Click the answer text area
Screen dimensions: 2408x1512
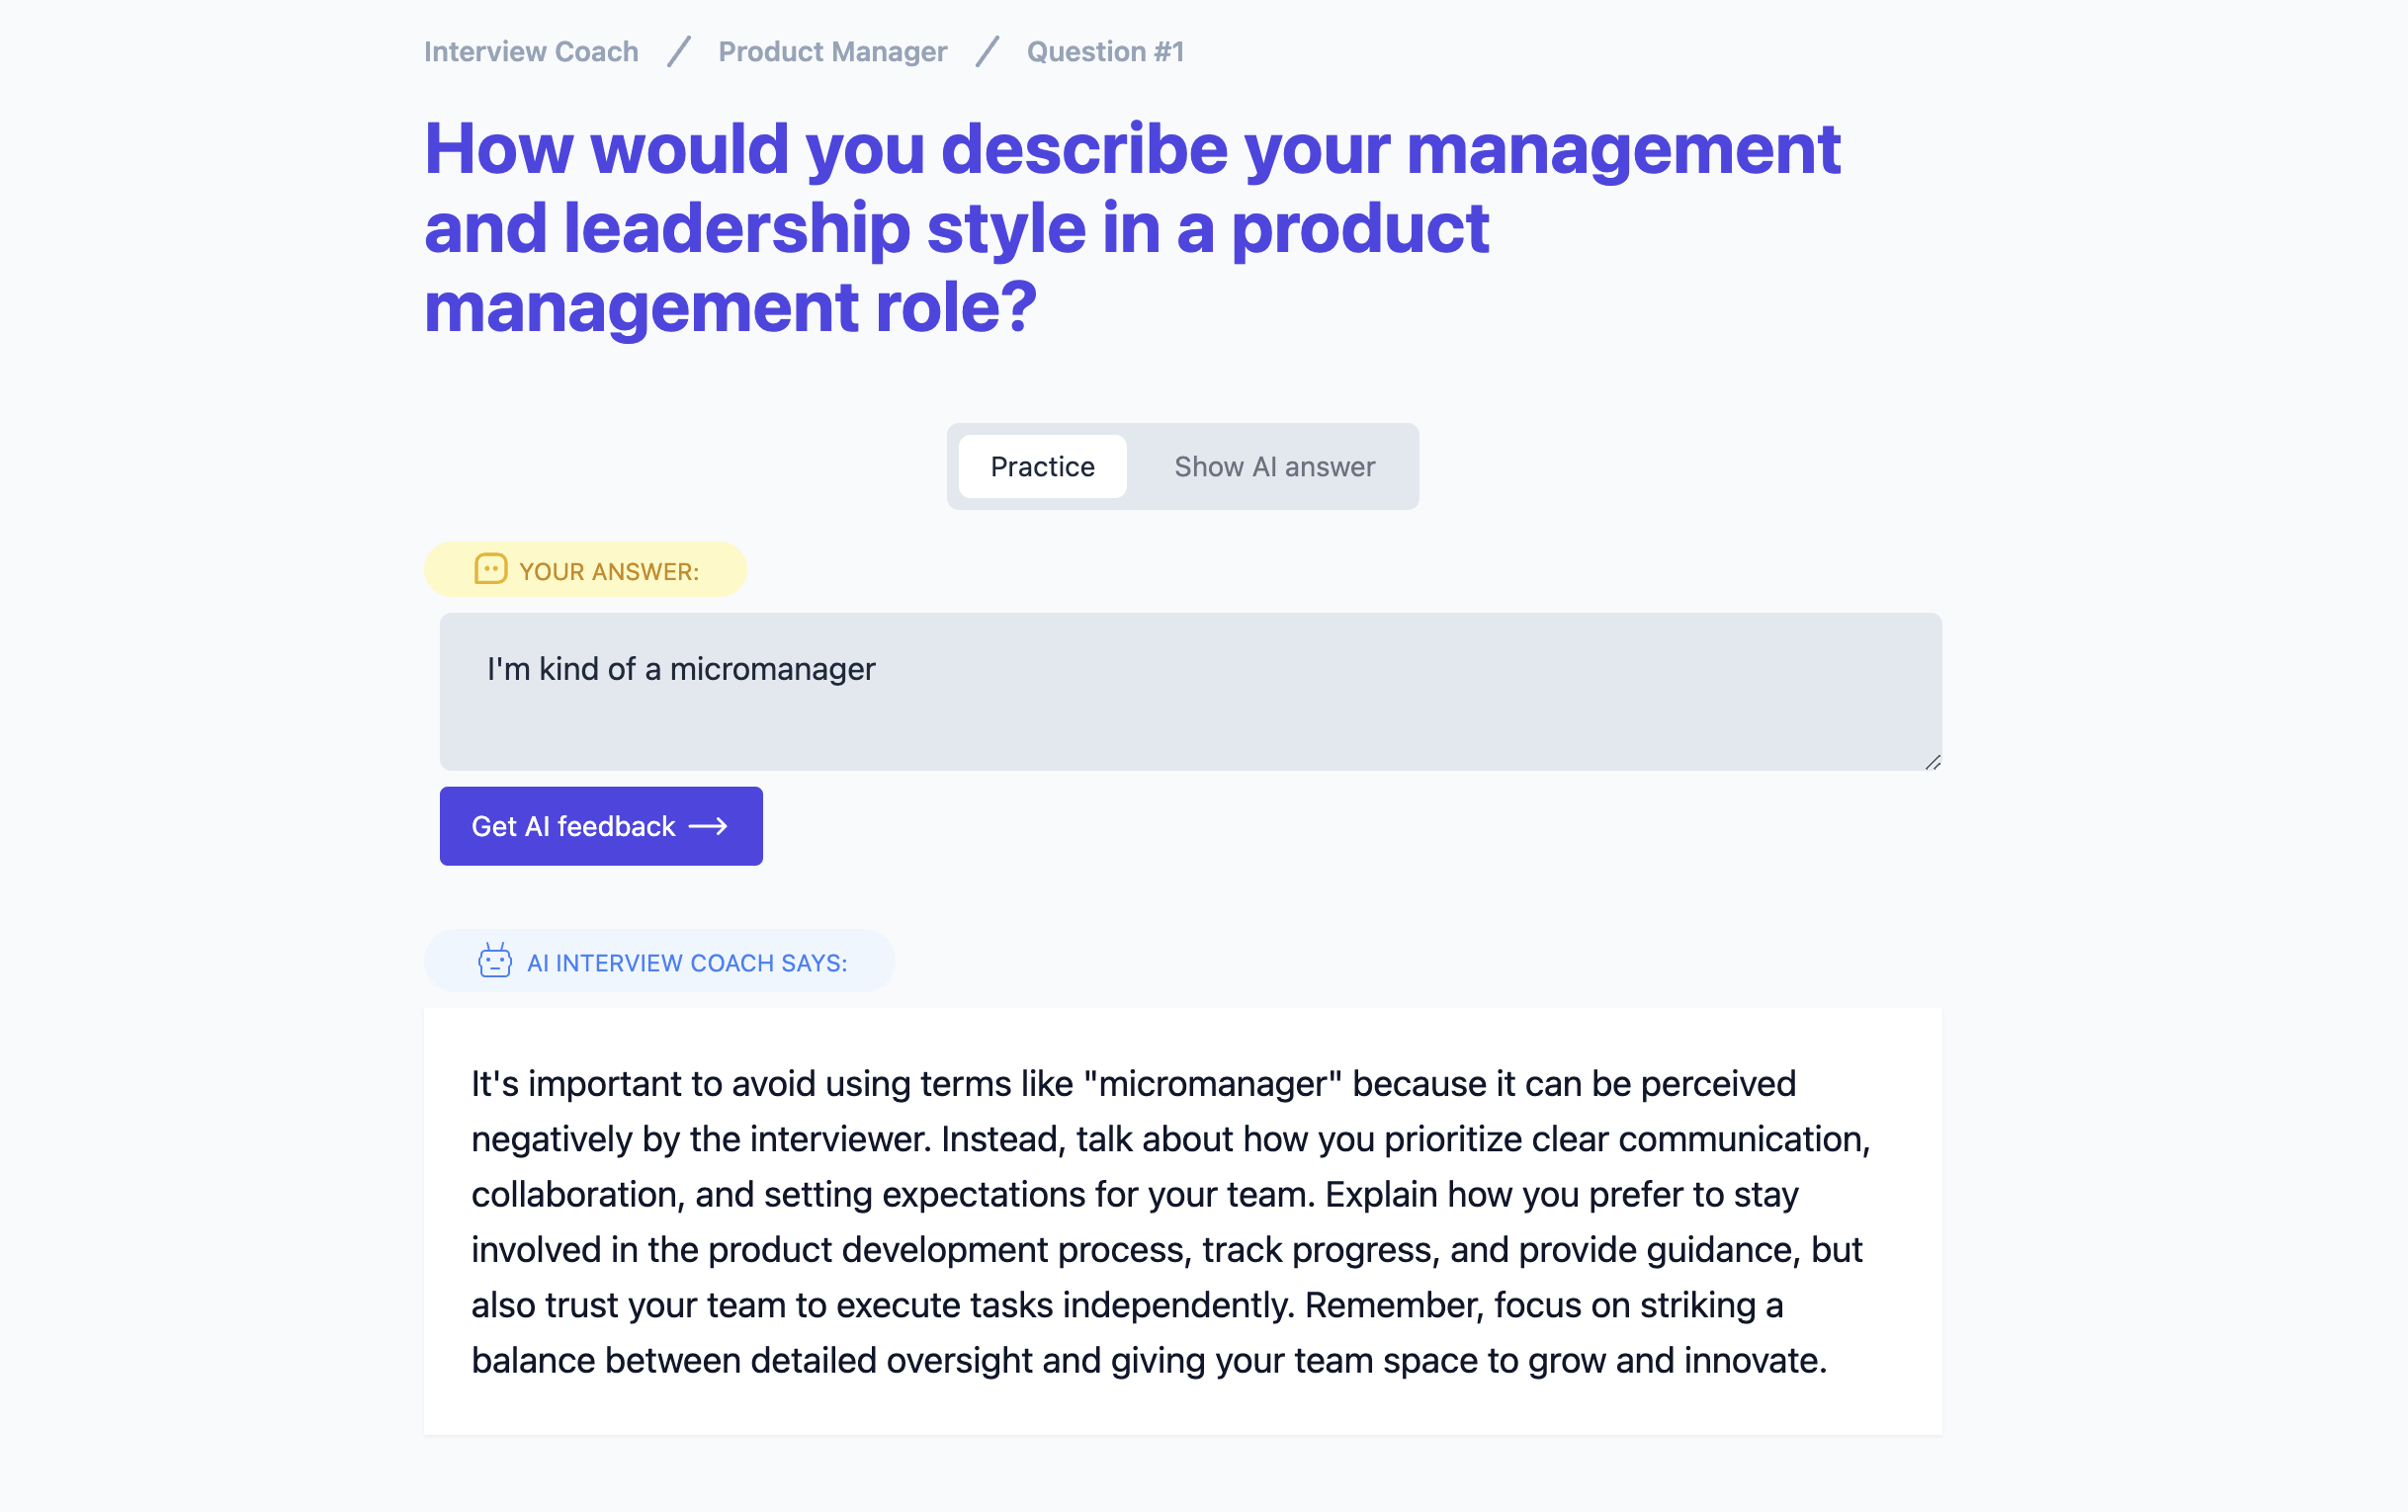click(x=1190, y=691)
